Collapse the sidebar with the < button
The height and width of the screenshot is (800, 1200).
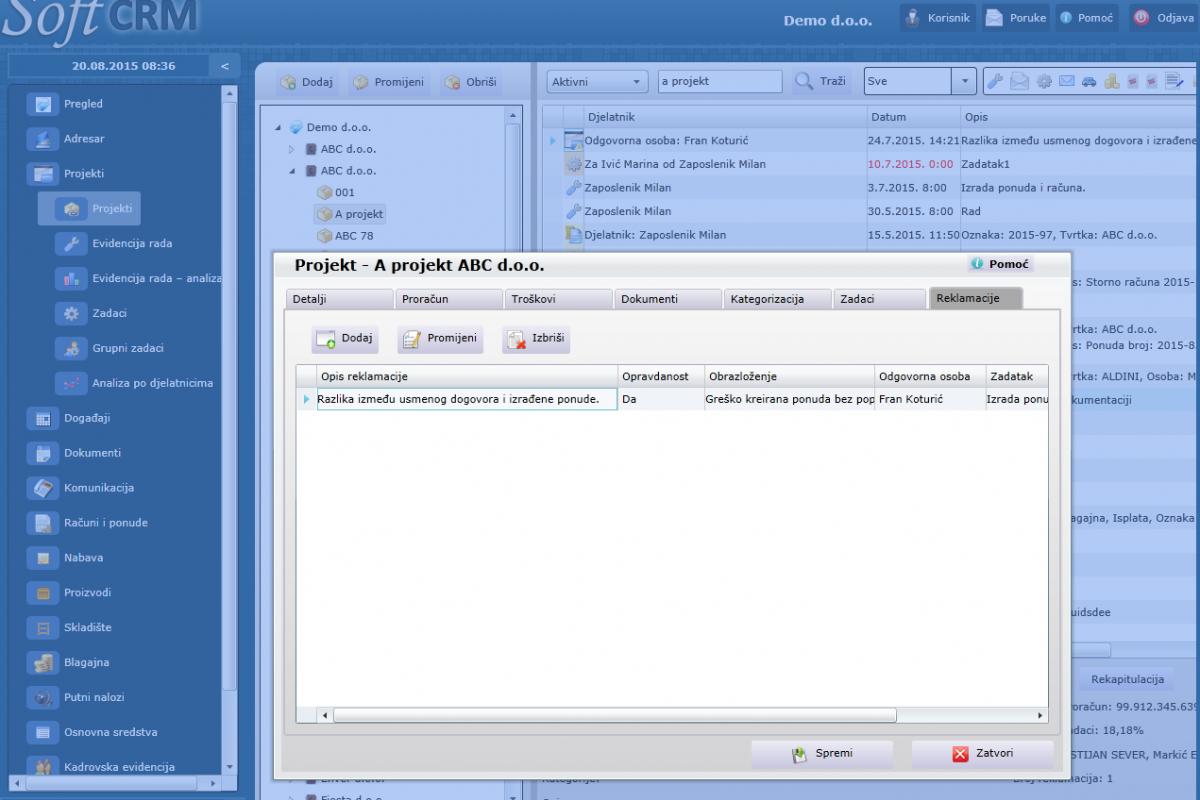pos(225,66)
